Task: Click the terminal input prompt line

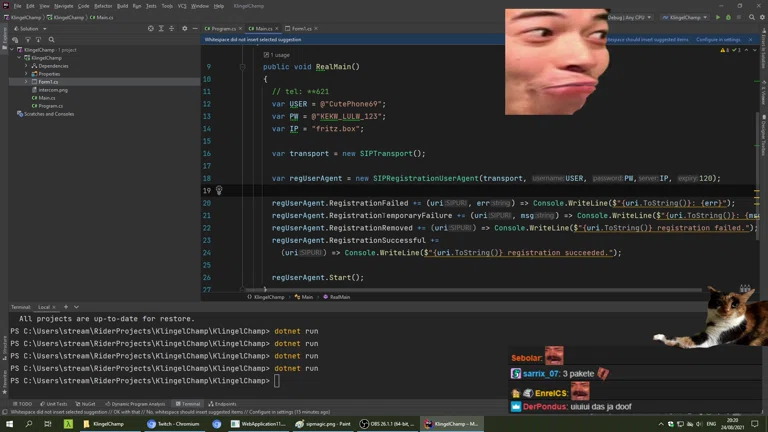Action: (145, 381)
